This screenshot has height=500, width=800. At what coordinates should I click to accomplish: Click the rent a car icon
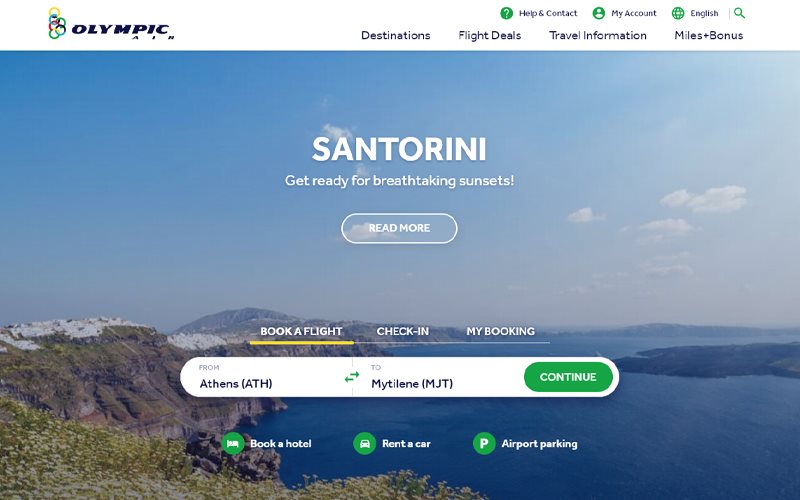coord(365,443)
